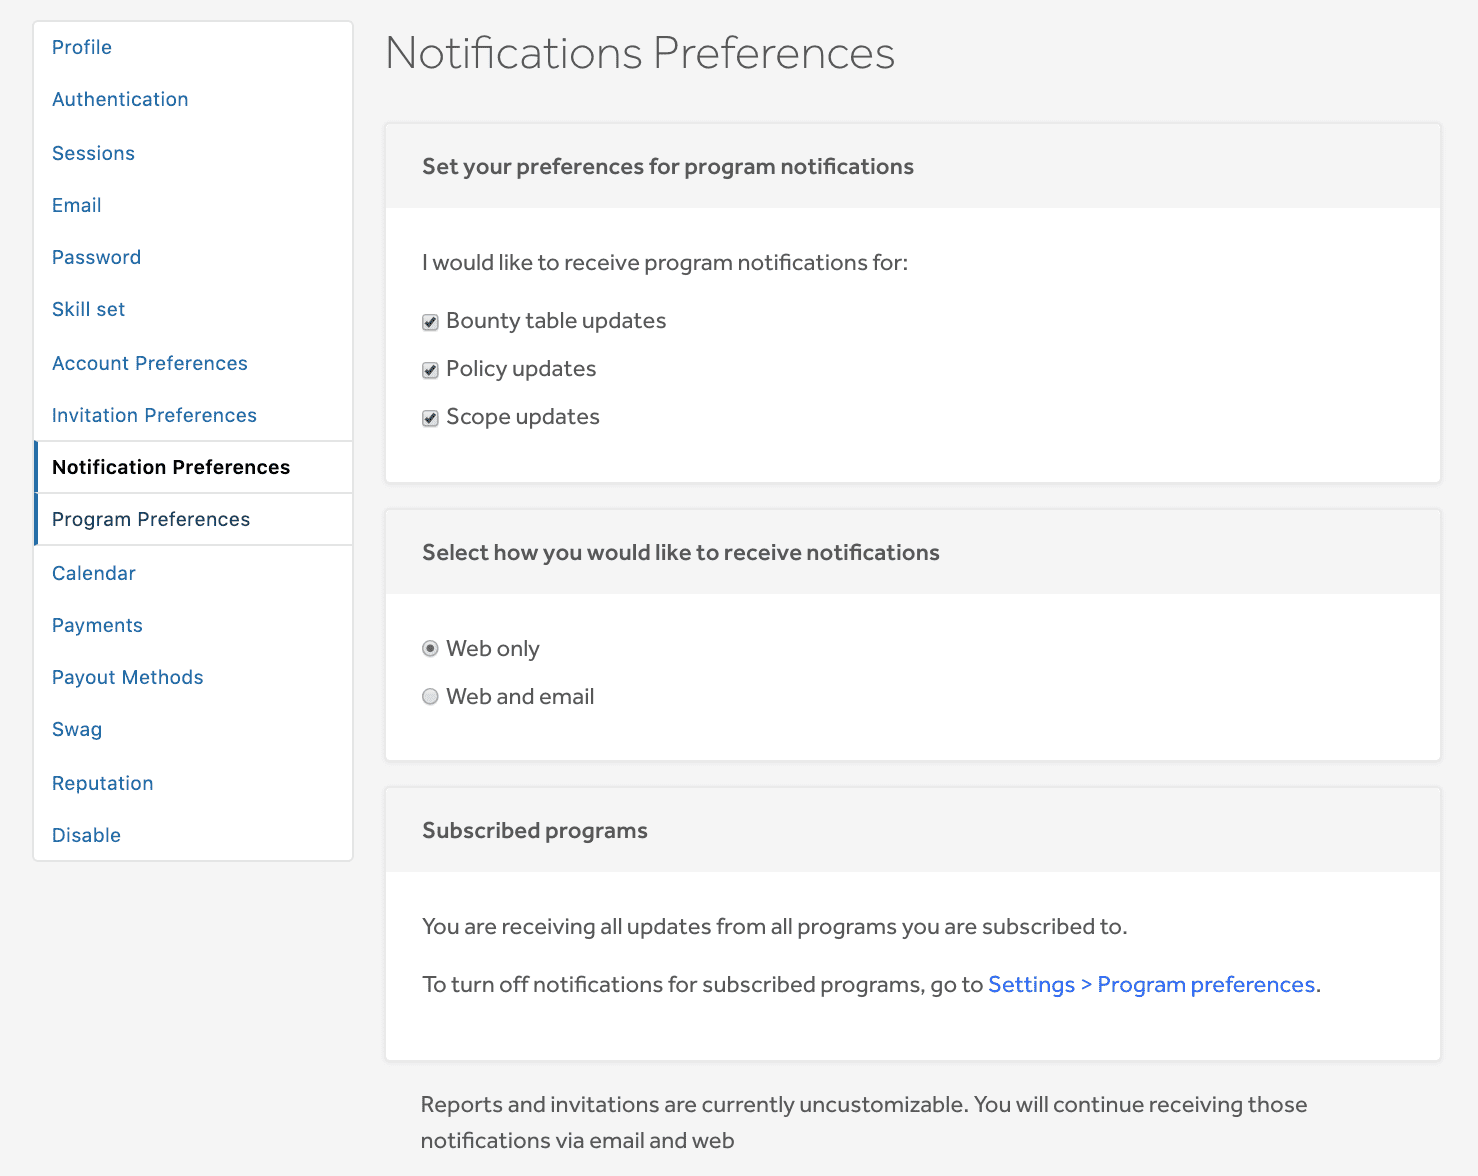This screenshot has height=1176, width=1478.
Task: Select Skill set in sidebar
Action: tap(88, 309)
